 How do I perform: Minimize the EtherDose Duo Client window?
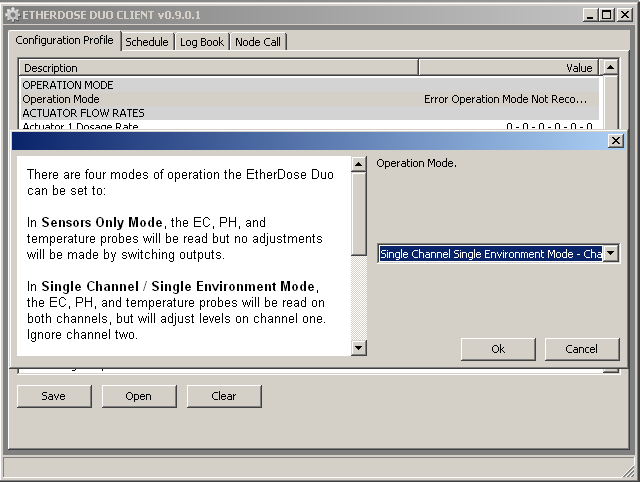[590, 15]
